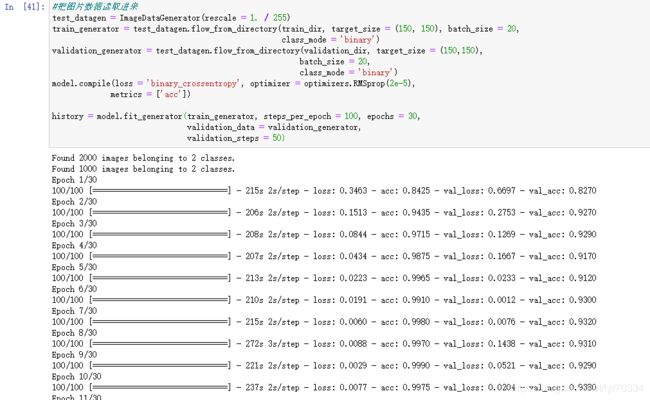
Task: Click the 'Found 1000 images' output line
Action: (144, 169)
